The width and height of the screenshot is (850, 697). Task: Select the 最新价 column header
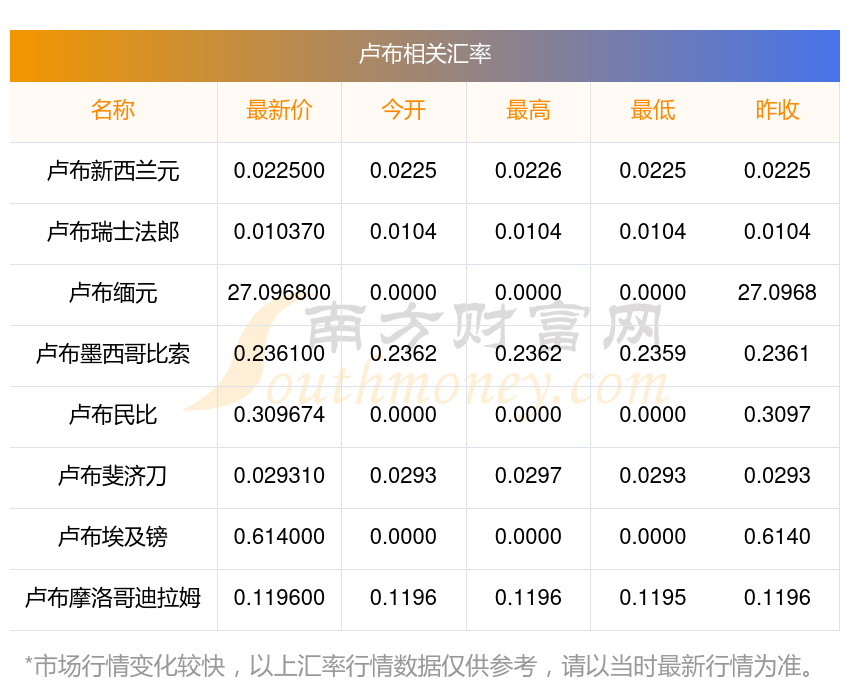click(x=279, y=110)
